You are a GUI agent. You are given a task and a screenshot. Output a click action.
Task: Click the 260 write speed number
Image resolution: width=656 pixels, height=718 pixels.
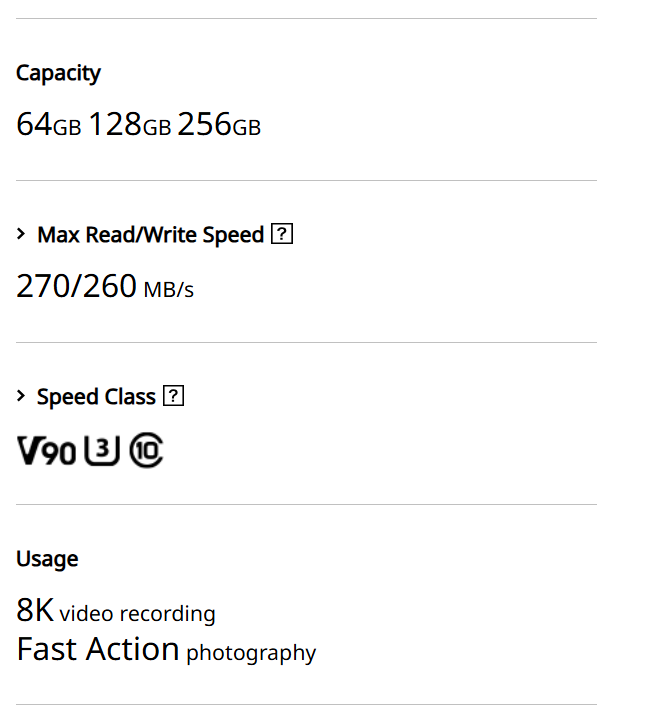(109, 287)
